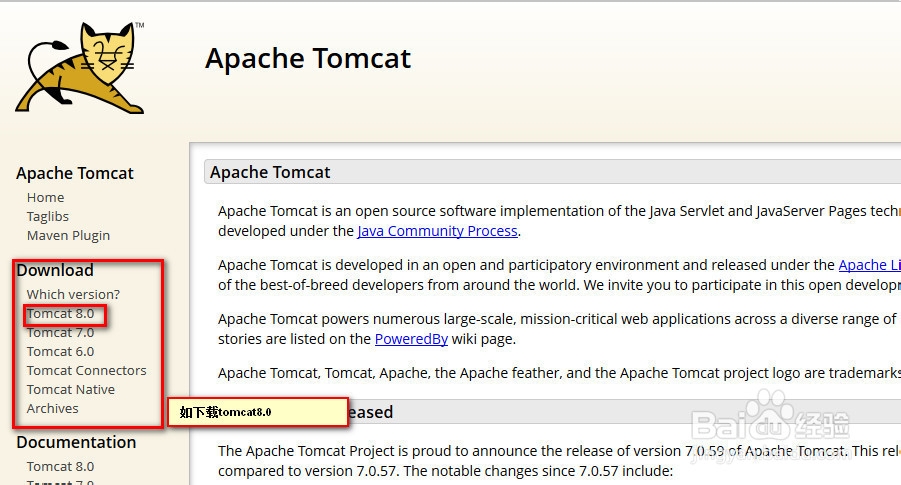Click the Documentation sidebar heading
The height and width of the screenshot is (485, 901).
point(76,442)
